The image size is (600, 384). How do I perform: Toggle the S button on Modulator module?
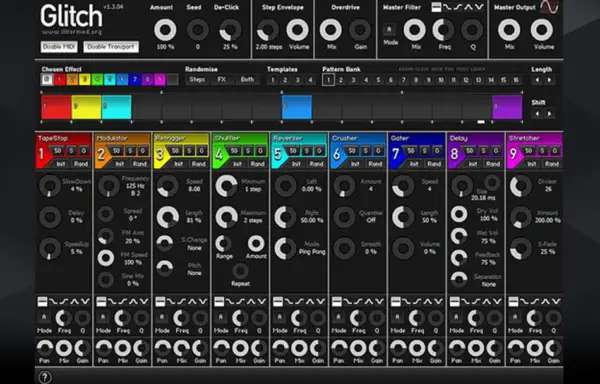pos(130,151)
